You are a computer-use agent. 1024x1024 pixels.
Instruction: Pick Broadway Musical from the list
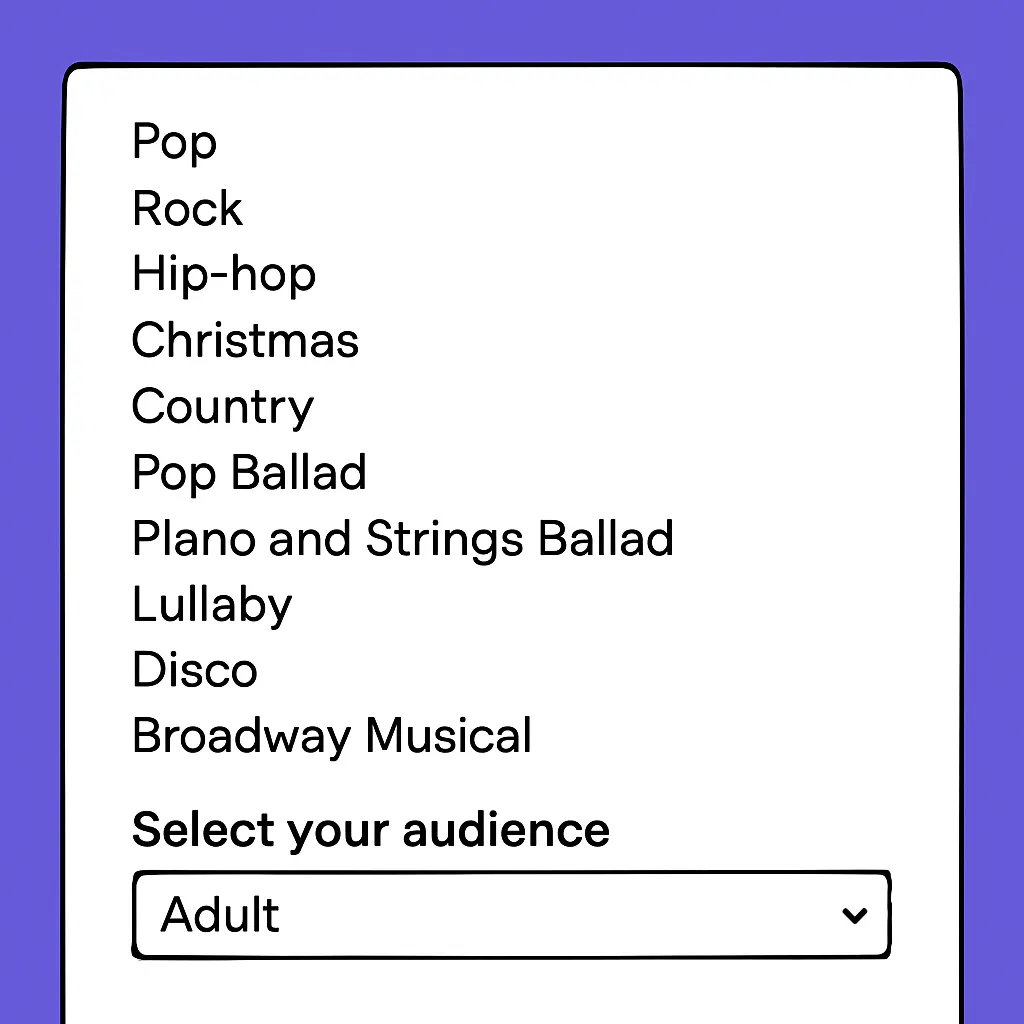(331, 736)
